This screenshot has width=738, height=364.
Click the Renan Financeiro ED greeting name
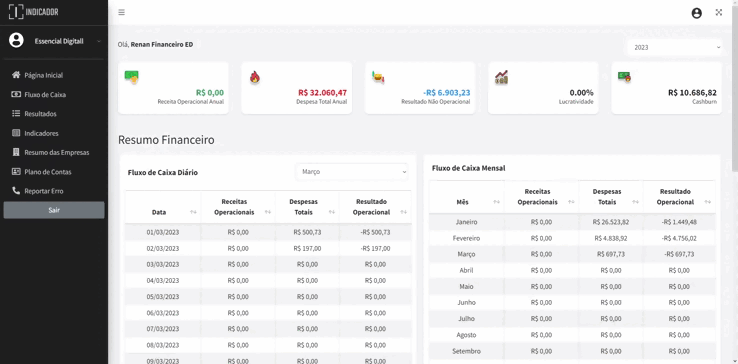point(162,44)
